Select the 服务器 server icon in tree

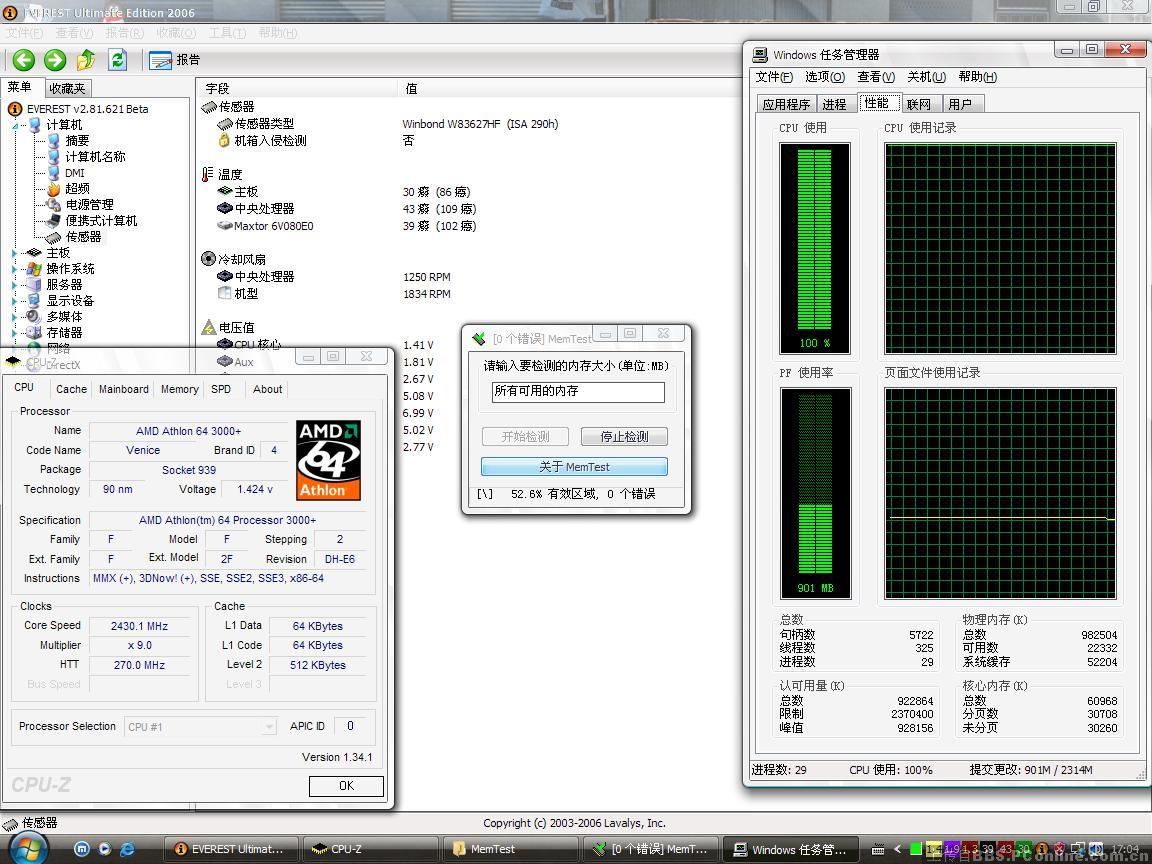tap(34, 285)
